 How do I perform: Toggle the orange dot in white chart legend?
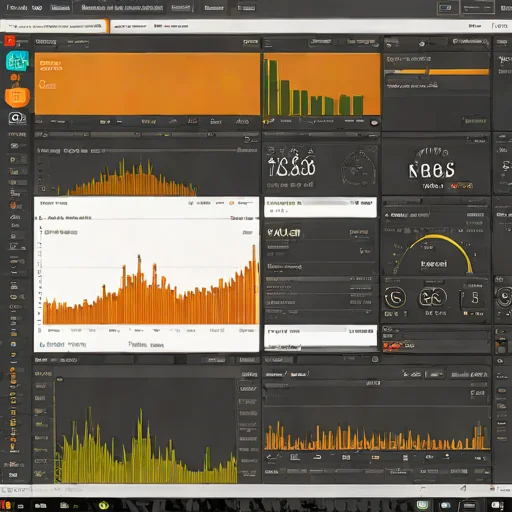pyautogui.click(x=231, y=203)
